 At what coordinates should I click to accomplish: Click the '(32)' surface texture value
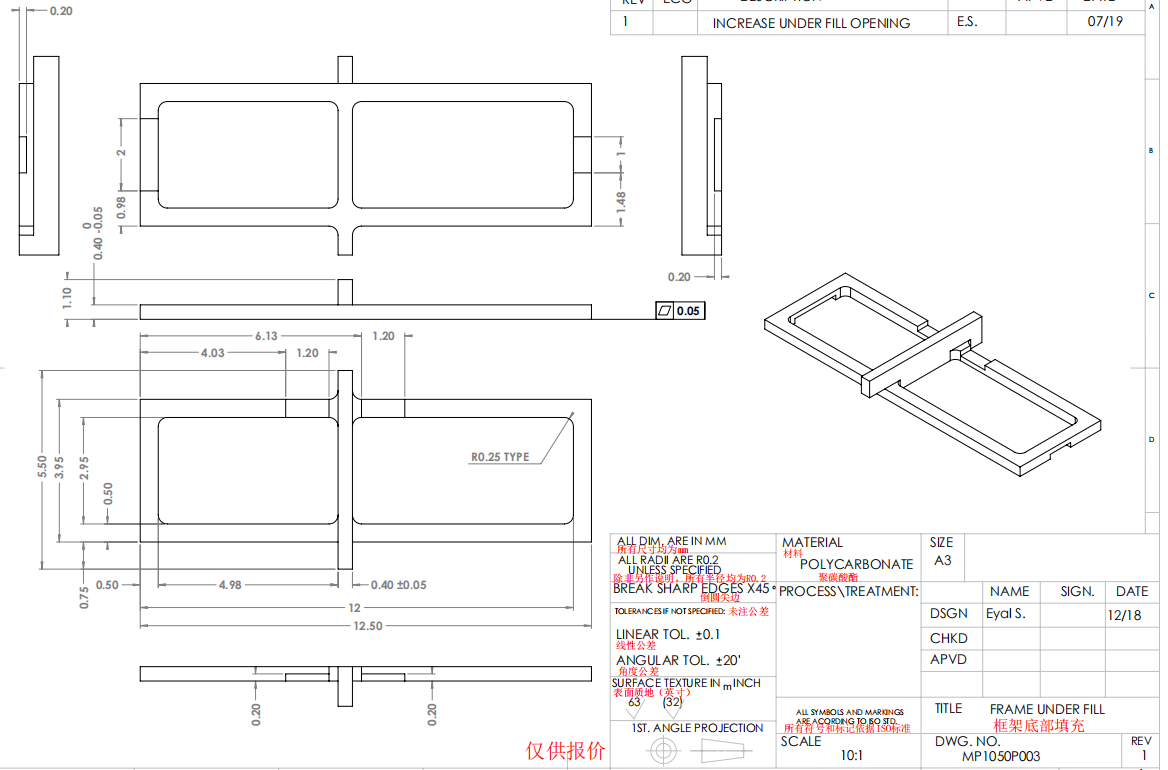coord(673,702)
